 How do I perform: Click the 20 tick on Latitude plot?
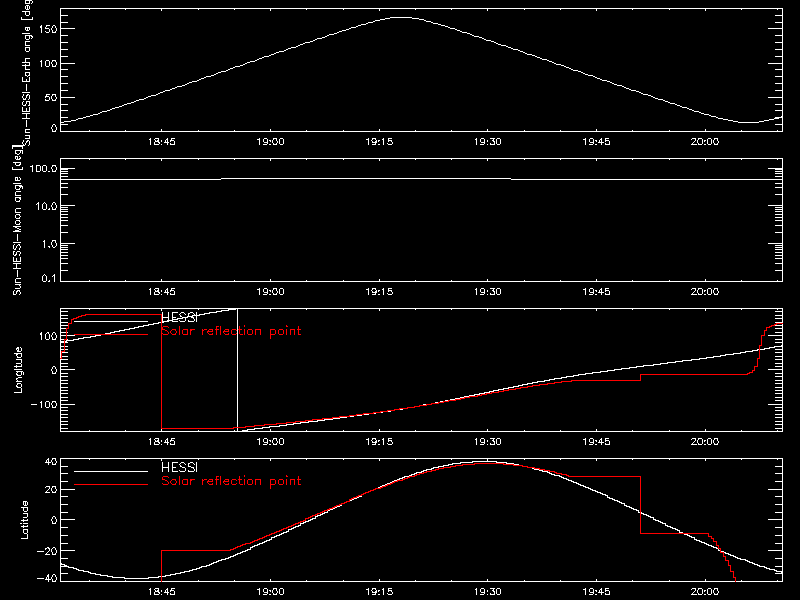coord(51,490)
